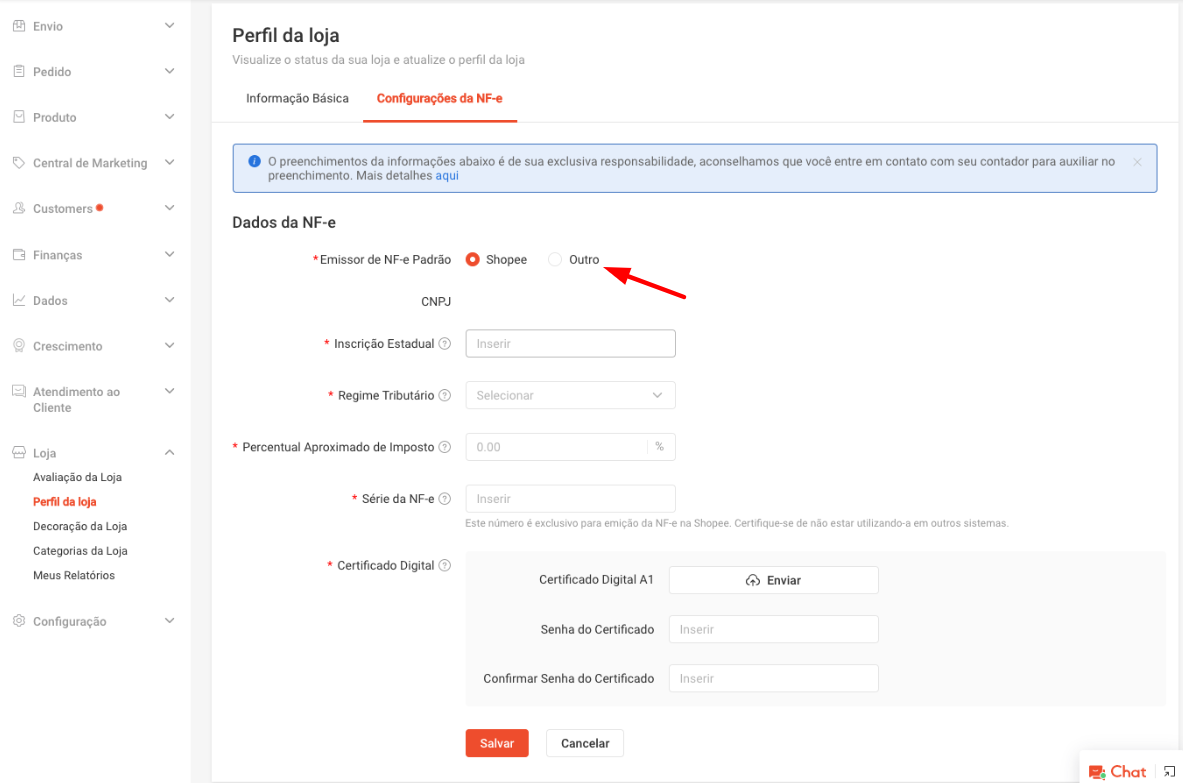Open the Regime Tributário dropdown
1183x783 pixels.
tap(570, 395)
